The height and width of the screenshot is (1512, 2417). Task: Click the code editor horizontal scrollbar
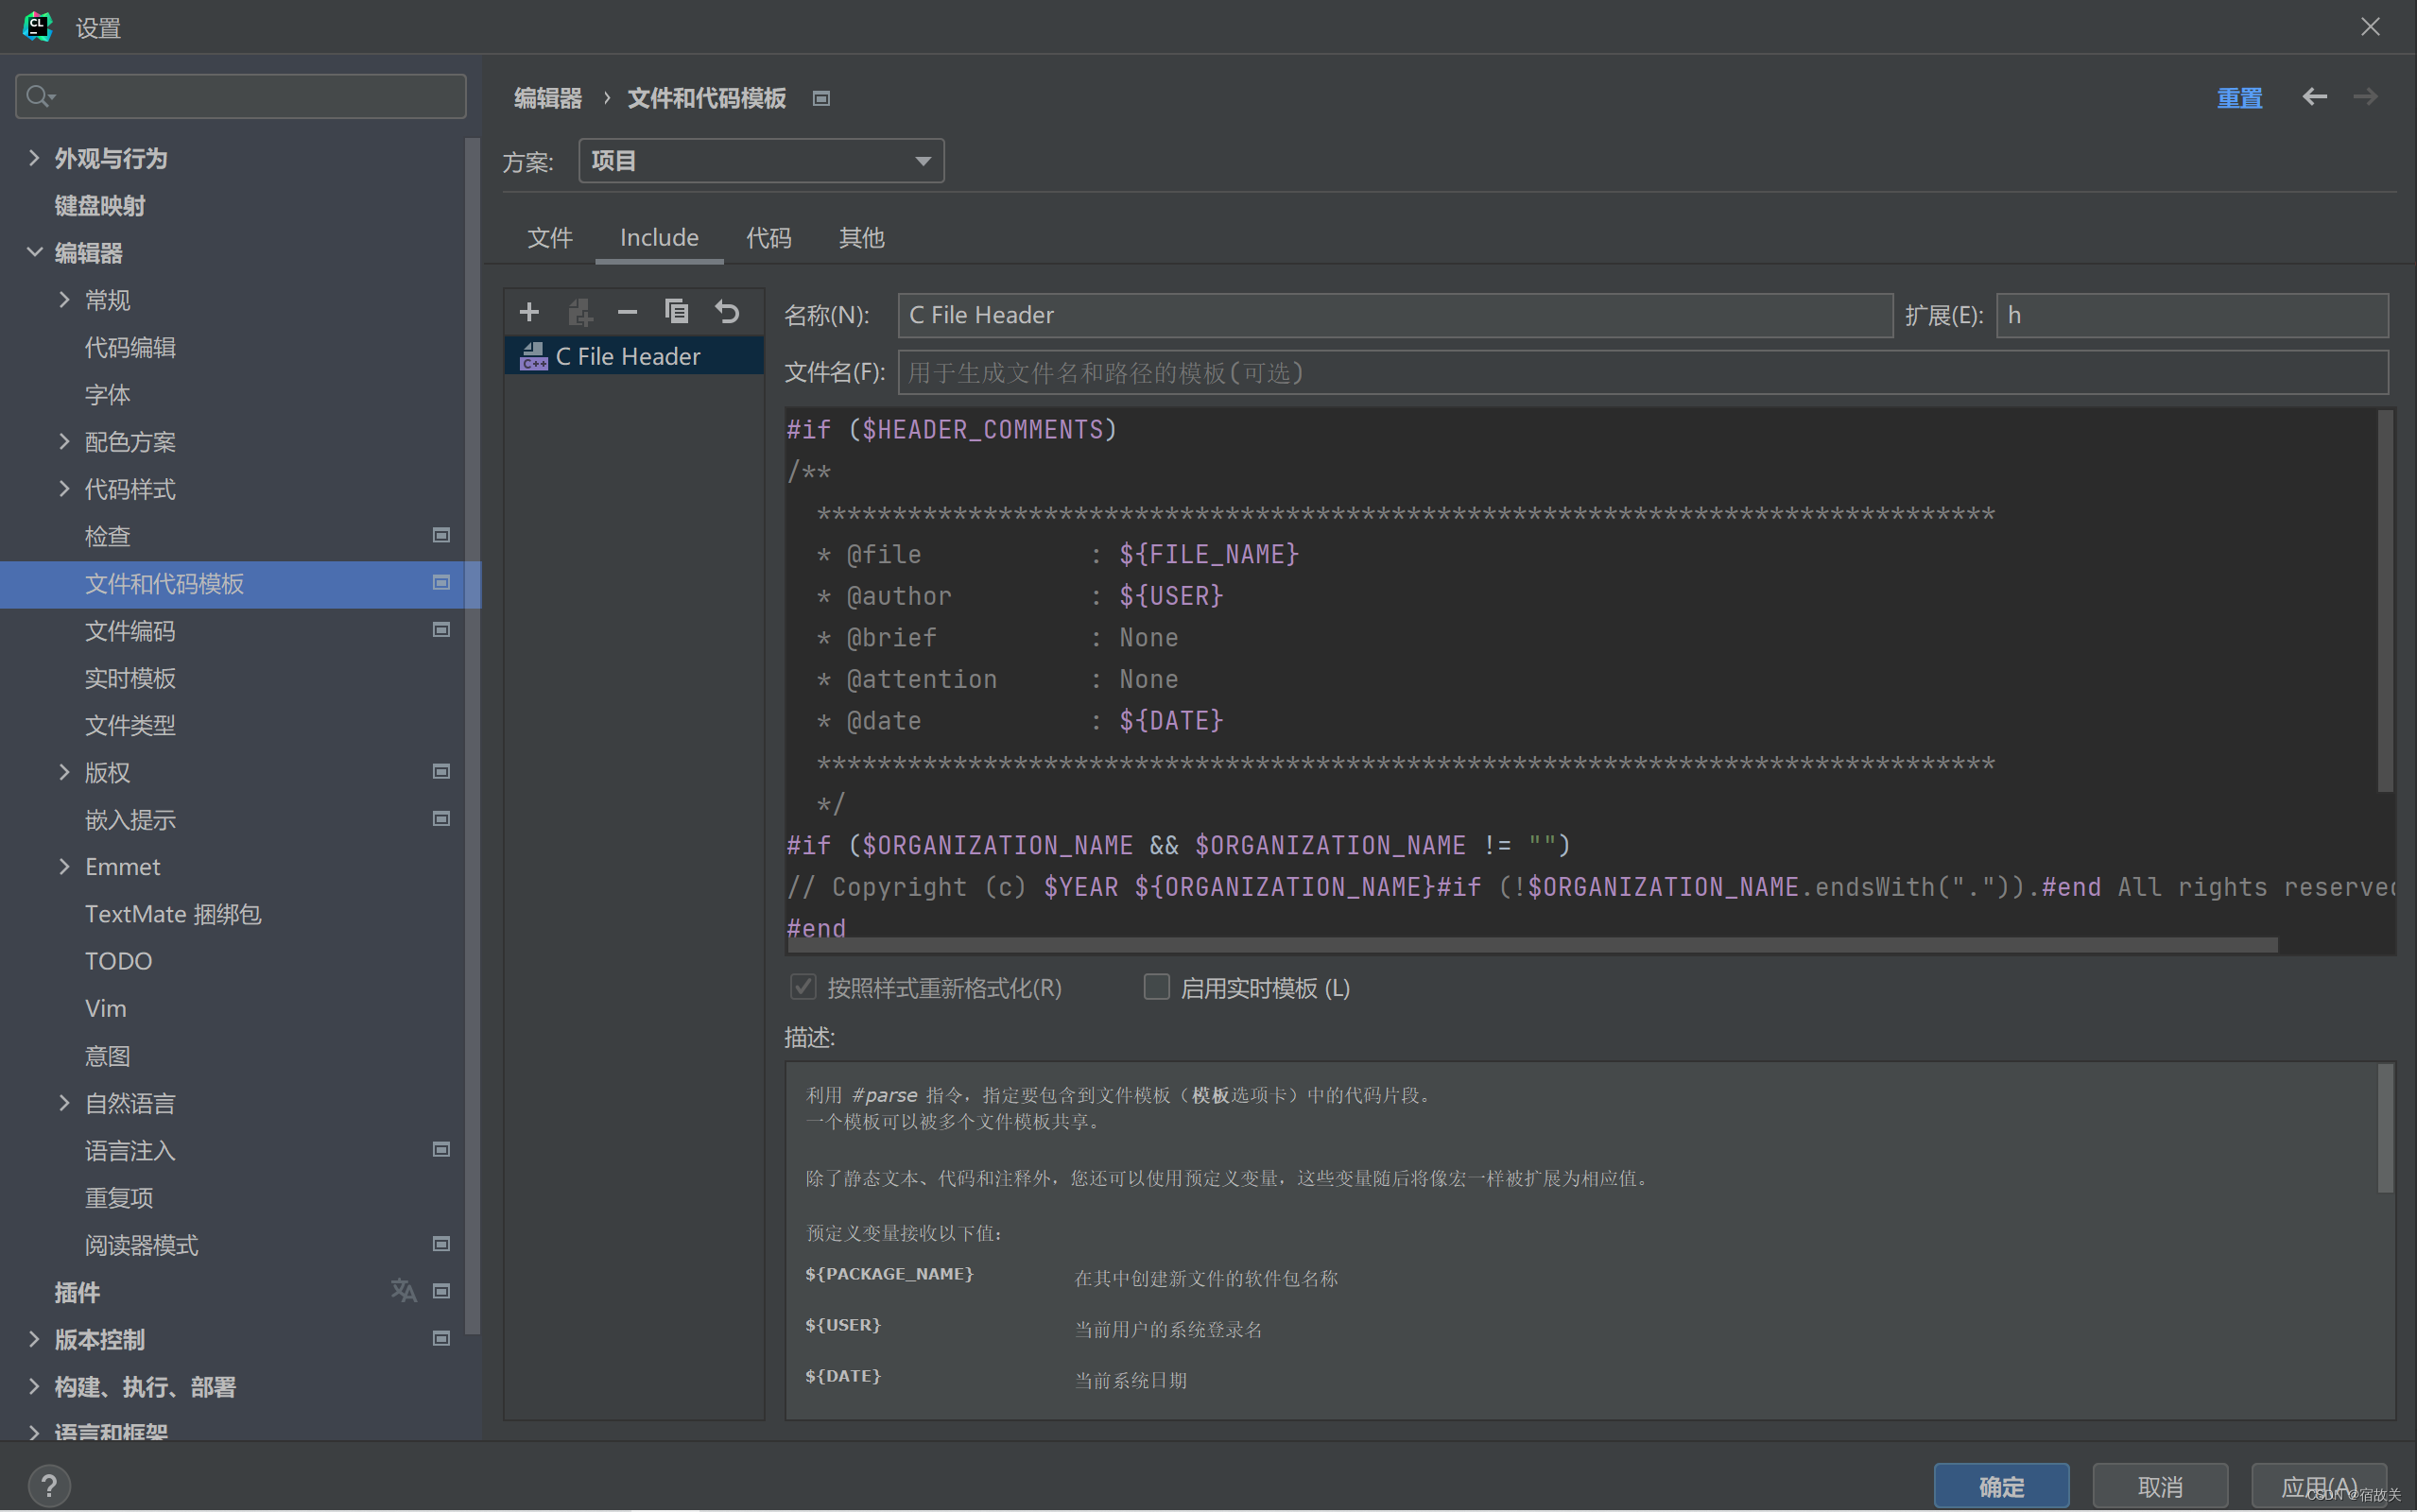coord(1530,945)
